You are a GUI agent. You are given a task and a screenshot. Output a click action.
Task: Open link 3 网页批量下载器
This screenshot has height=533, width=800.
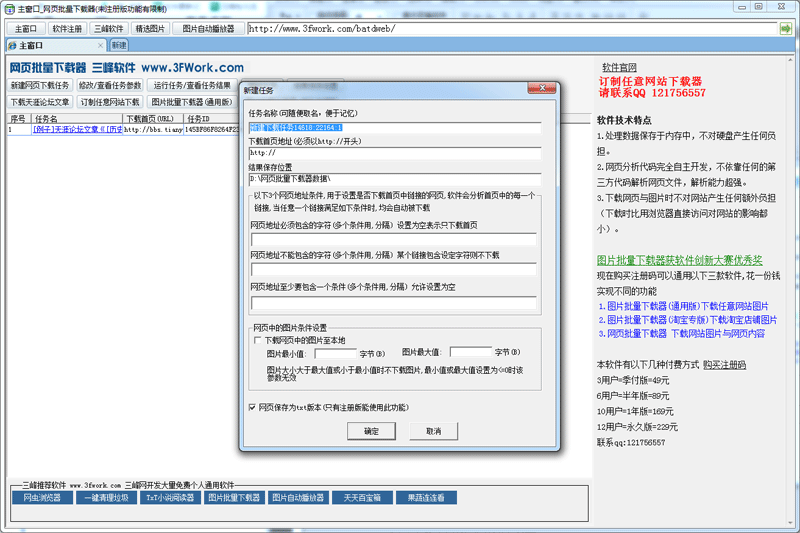pyautogui.click(x=682, y=334)
